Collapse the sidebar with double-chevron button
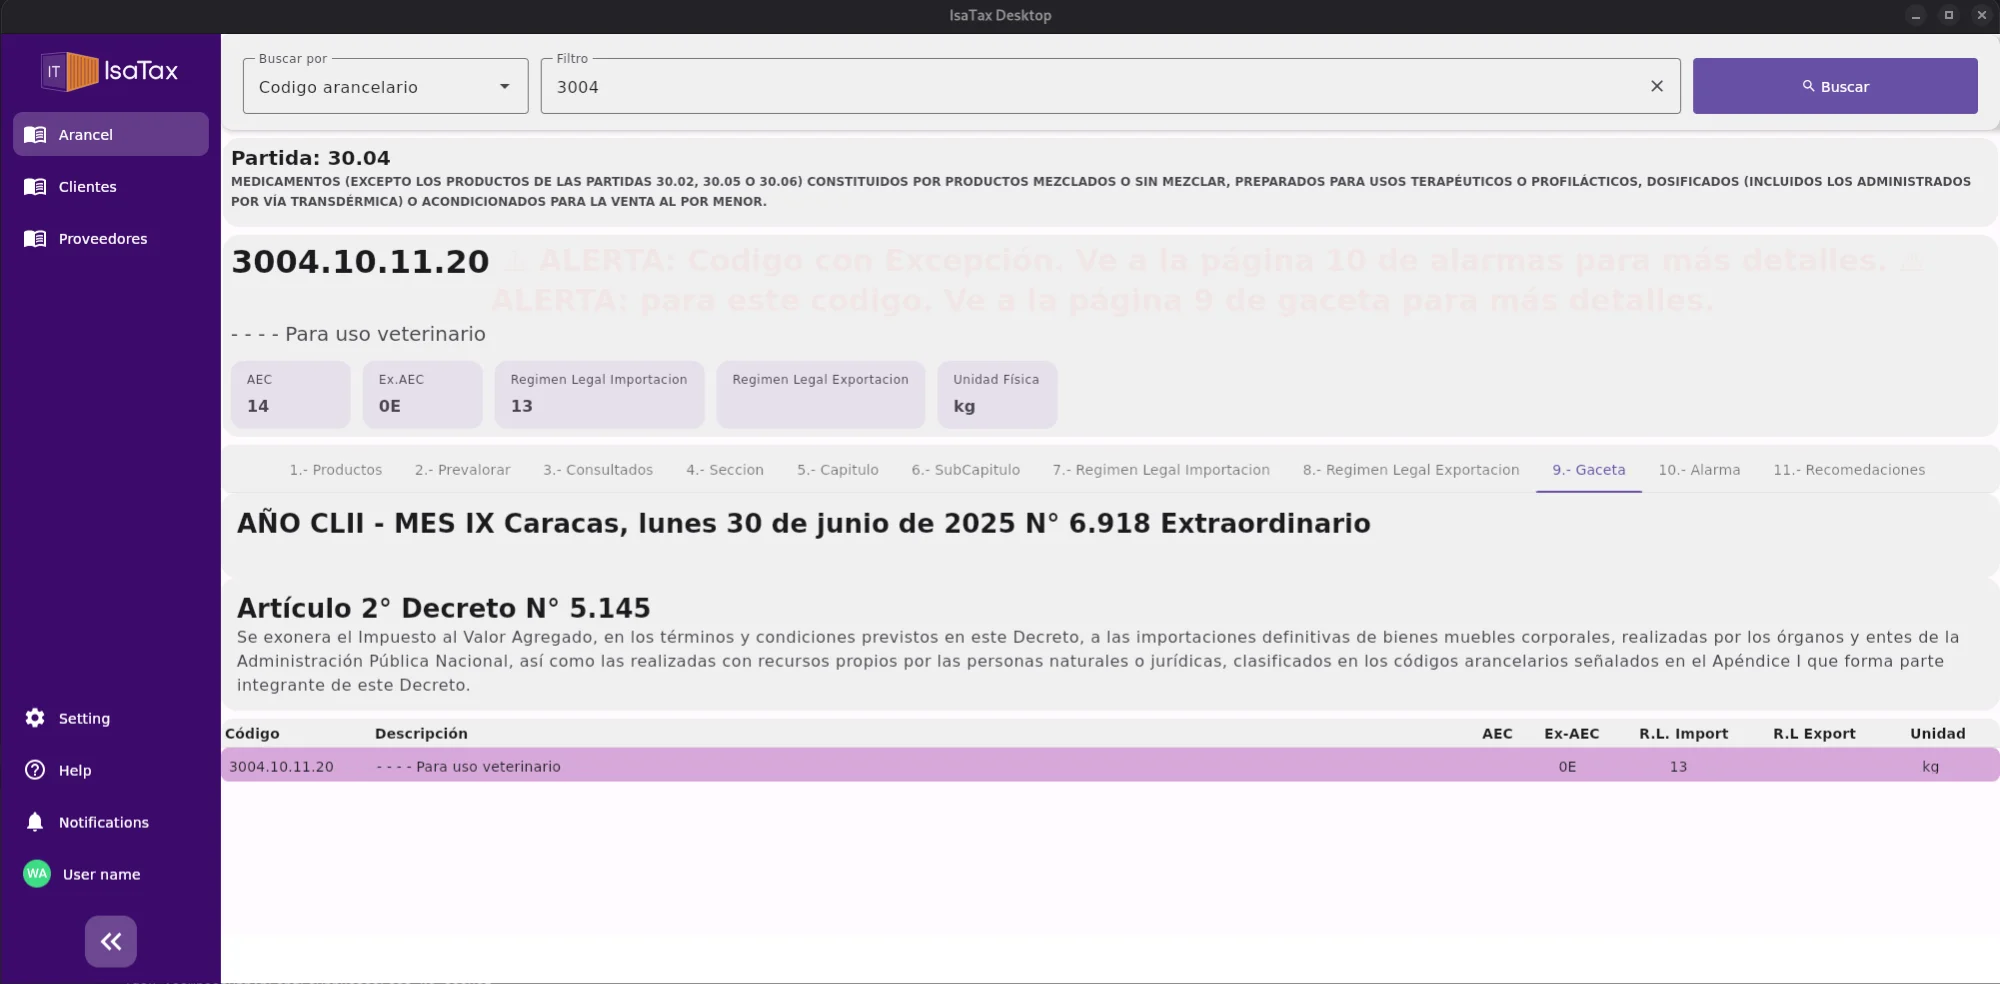The width and height of the screenshot is (2000, 984). 110,940
